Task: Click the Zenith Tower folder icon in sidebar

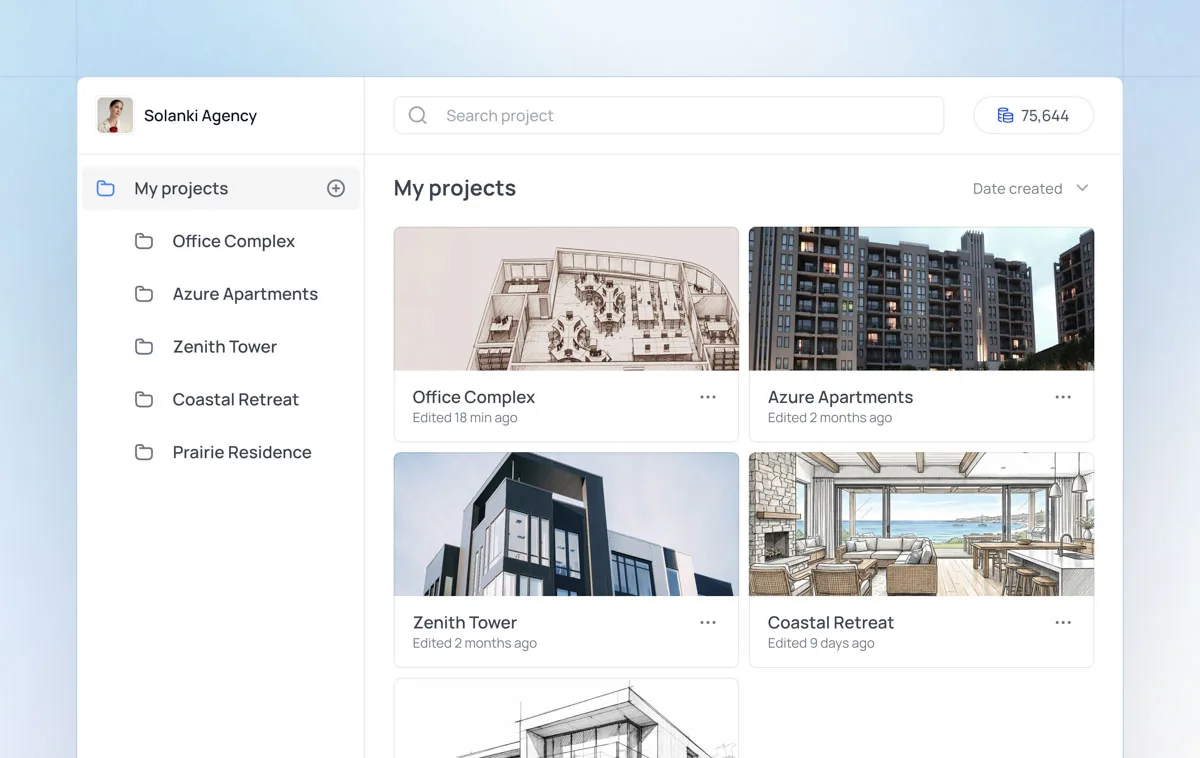Action: pos(144,347)
